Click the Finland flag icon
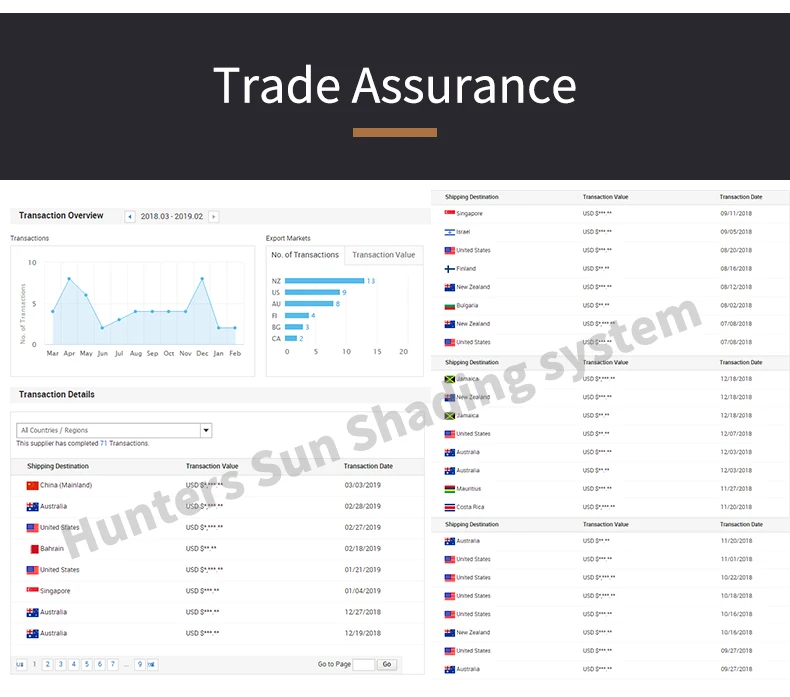This screenshot has height=697, width=790. (449, 269)
